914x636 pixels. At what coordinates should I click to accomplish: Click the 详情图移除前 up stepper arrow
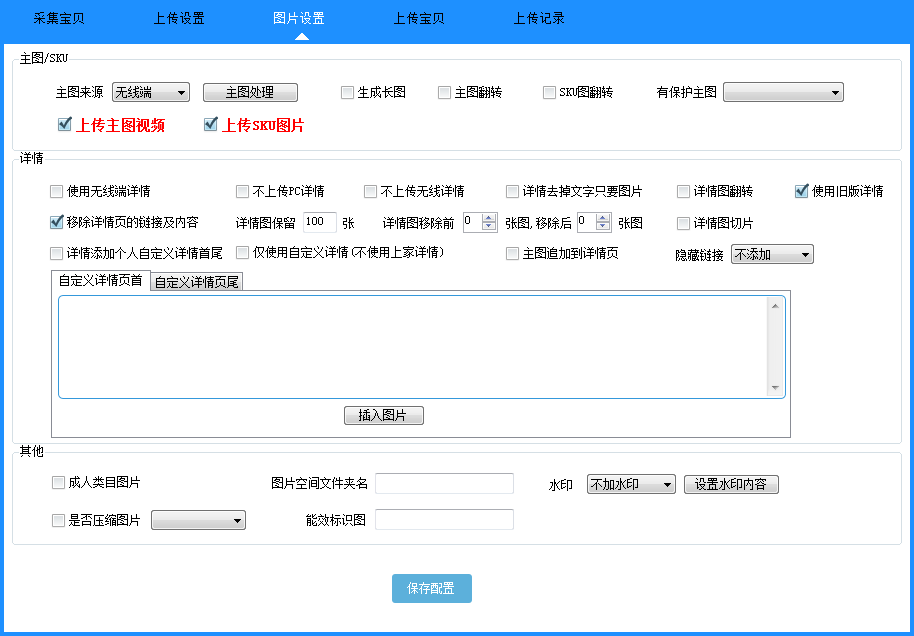489,217
